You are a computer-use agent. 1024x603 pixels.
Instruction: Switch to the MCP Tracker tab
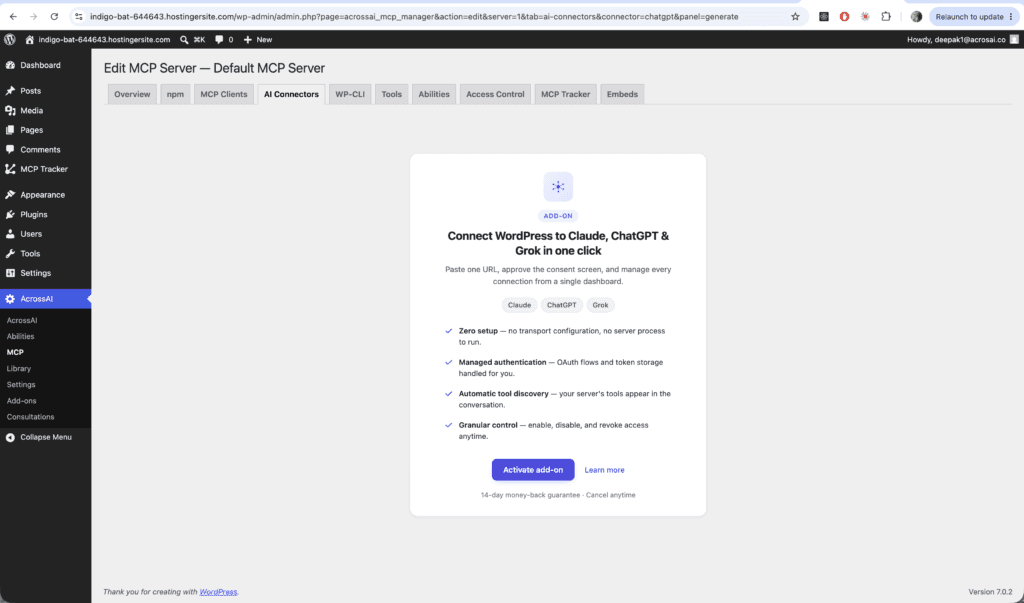point(566,94)
